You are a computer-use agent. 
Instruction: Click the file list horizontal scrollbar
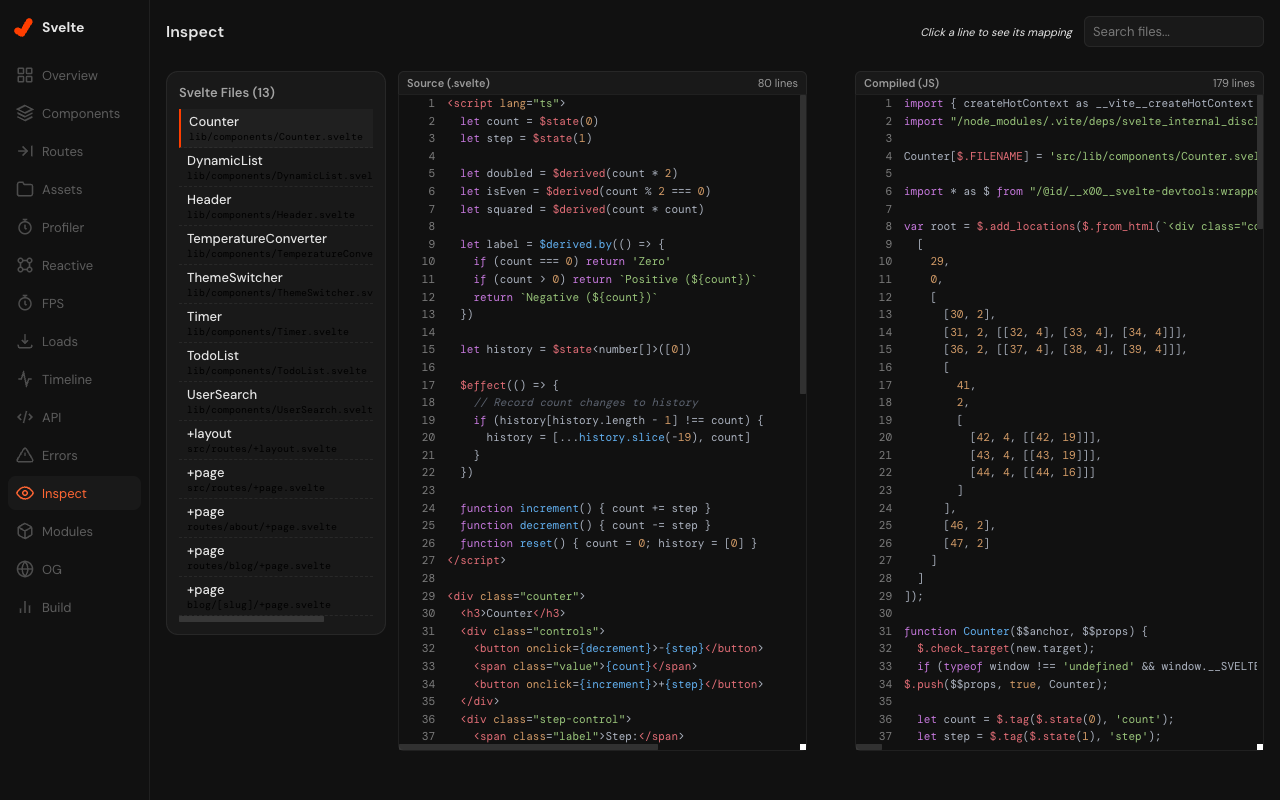(x=251, y=619)
